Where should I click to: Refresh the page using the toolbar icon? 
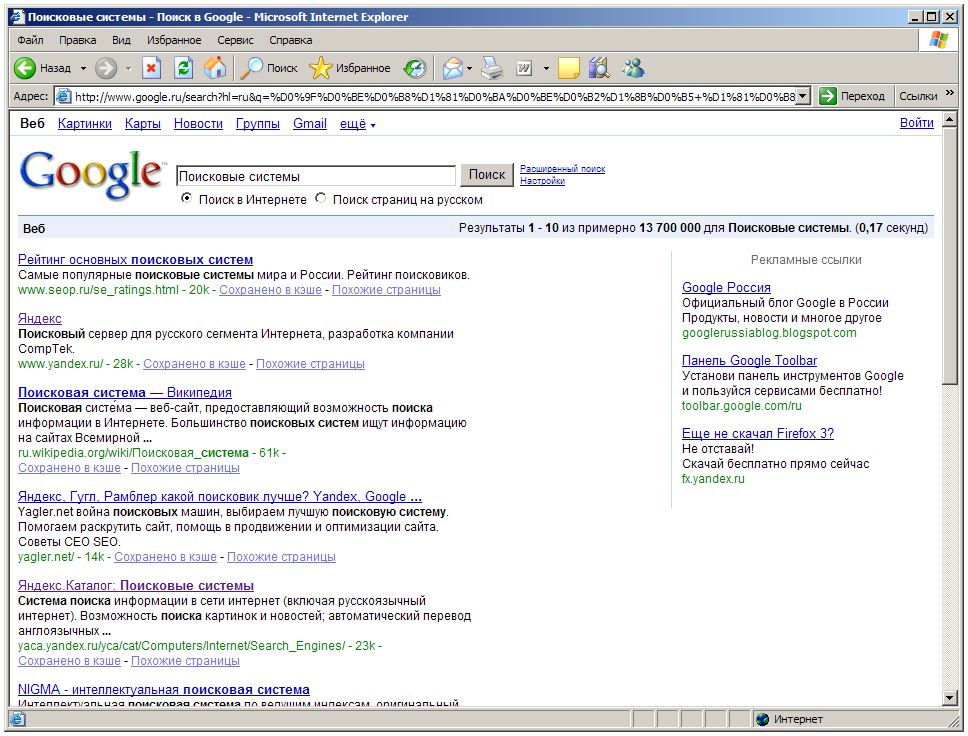pos(183,68)
